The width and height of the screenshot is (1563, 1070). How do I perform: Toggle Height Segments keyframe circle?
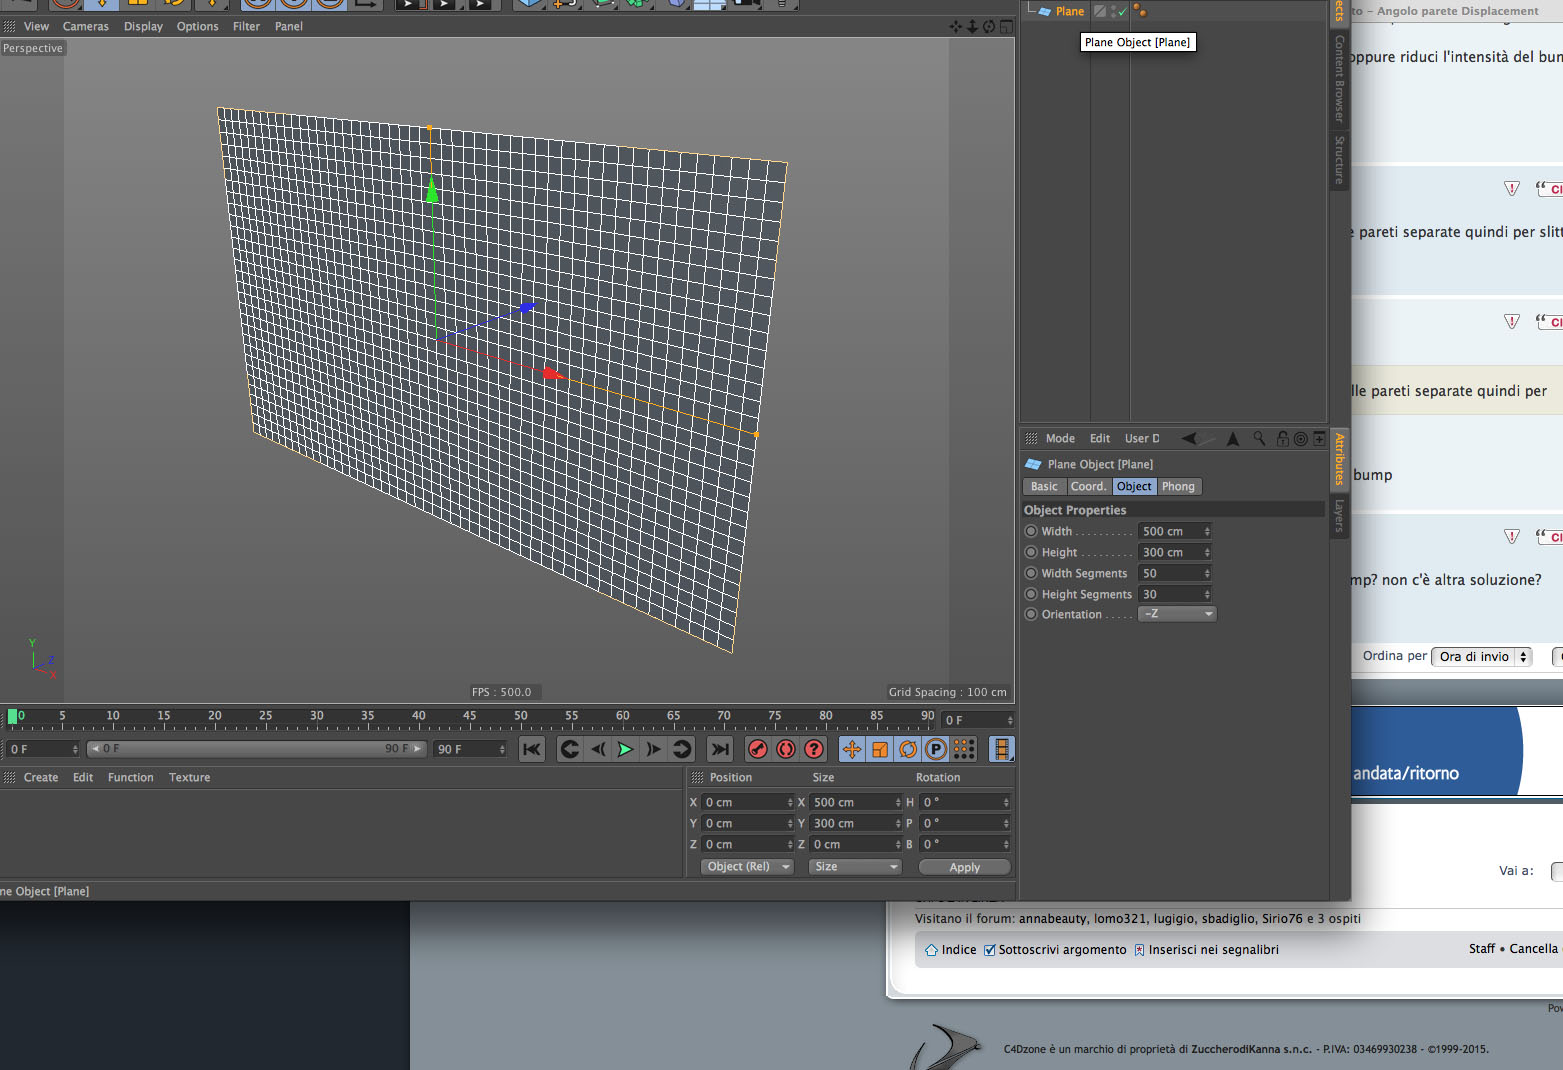(1031, 594)
